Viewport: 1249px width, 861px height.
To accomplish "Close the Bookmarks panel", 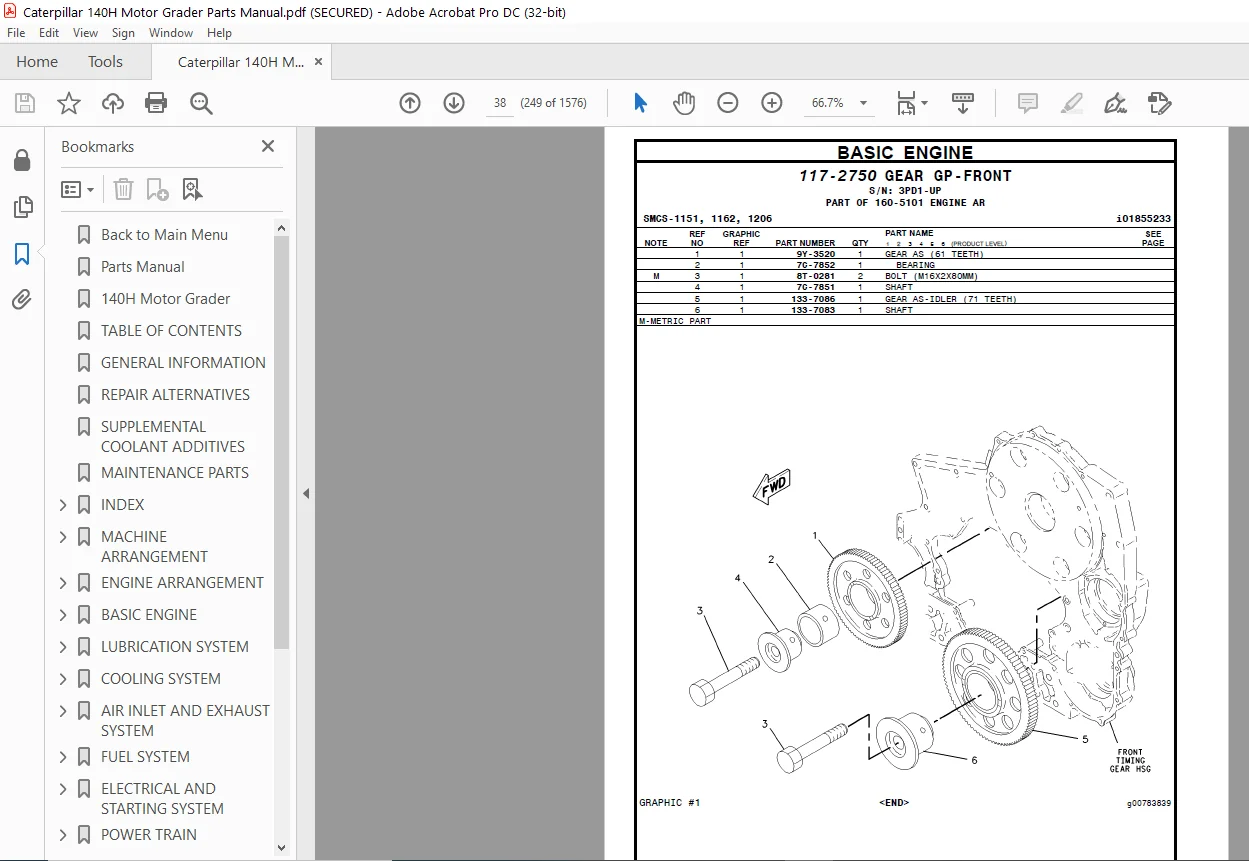I will tap(268, 146).
